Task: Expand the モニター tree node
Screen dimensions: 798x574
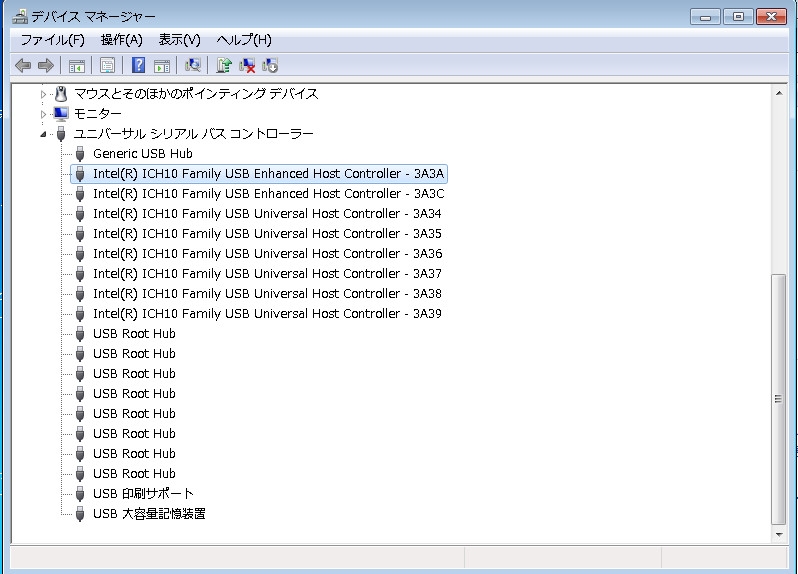Action: (x=43, y=114)
